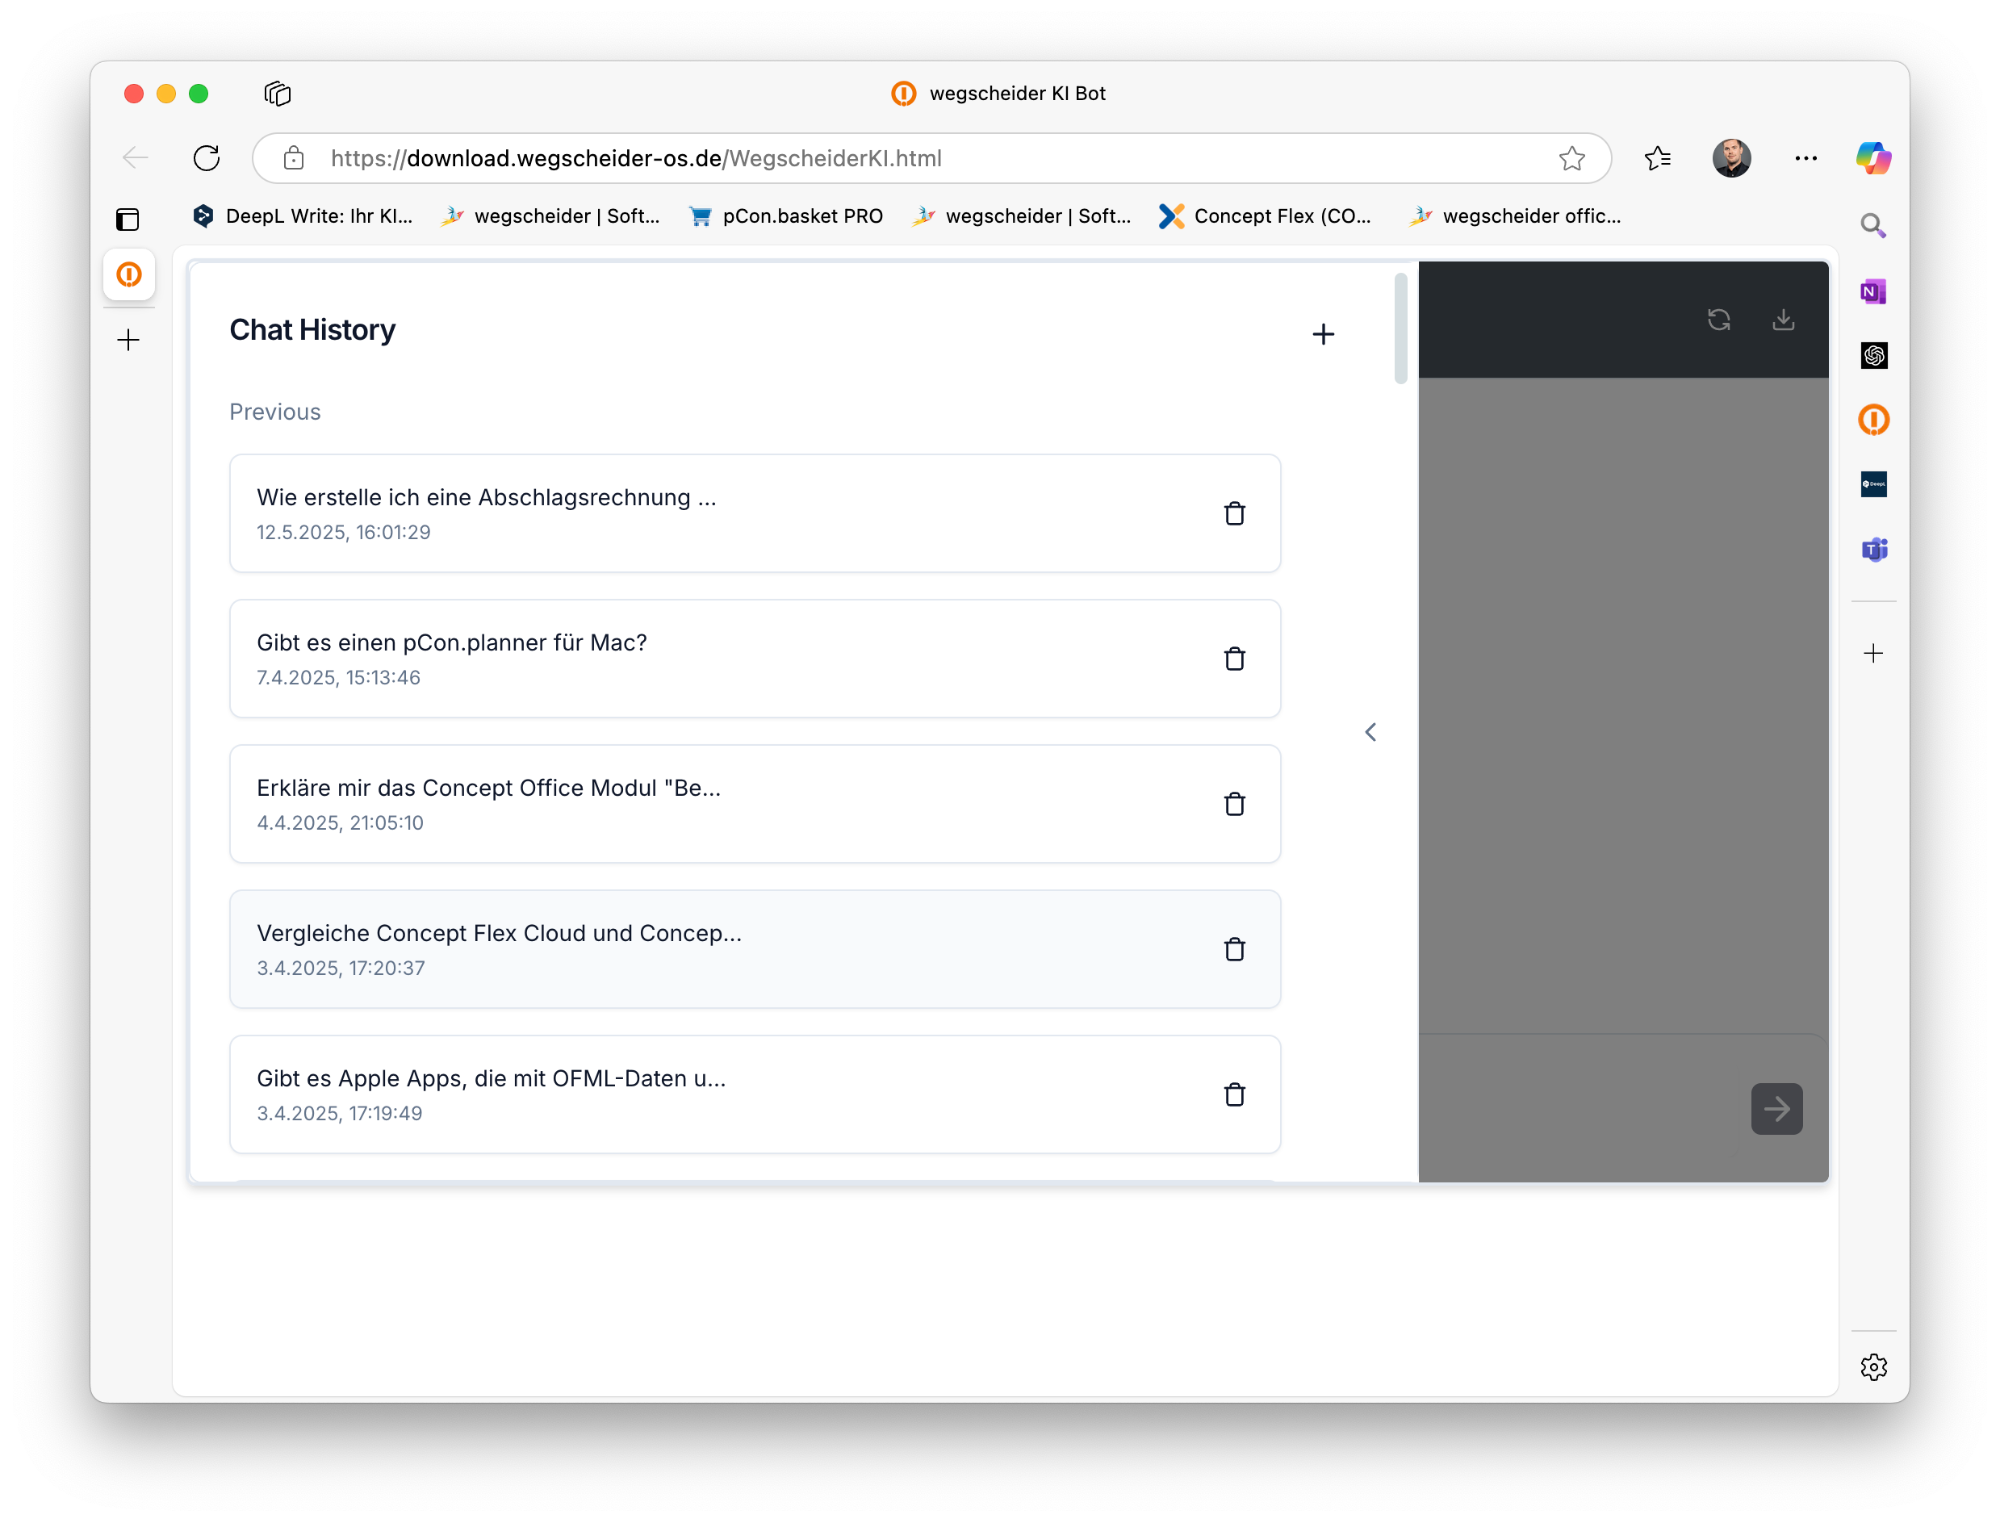The height and width of the screenshot is (1522, 2000).
Task: Click the Chat History heading
Action: coord(312,330)
